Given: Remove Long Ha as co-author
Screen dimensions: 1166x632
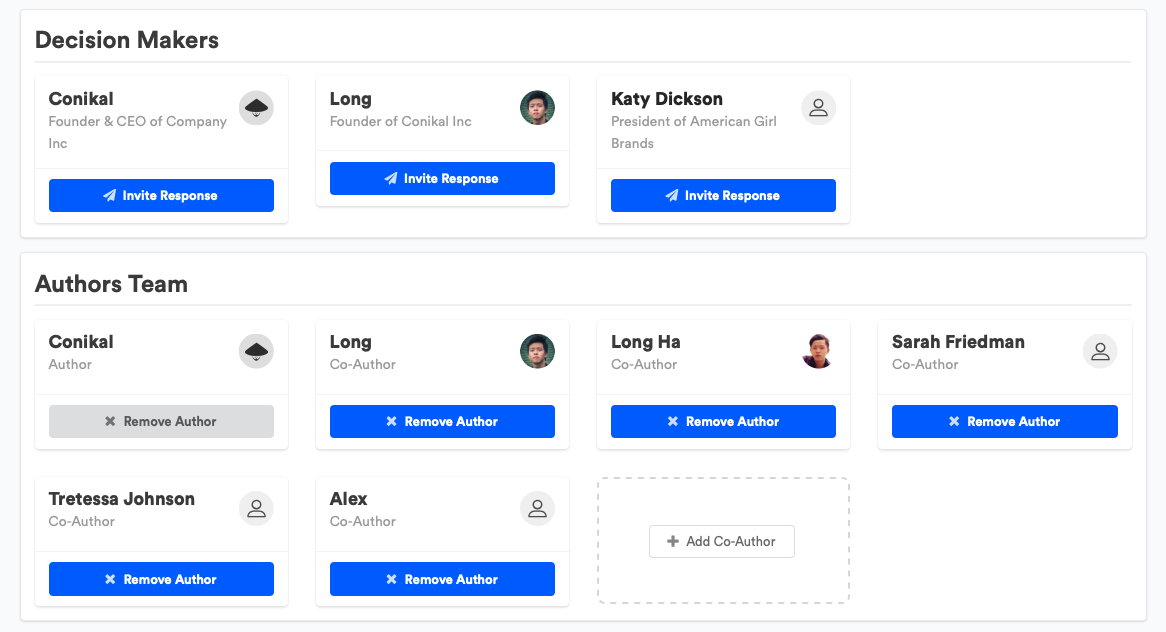Looking at the screenshot, I should point(724,422).
